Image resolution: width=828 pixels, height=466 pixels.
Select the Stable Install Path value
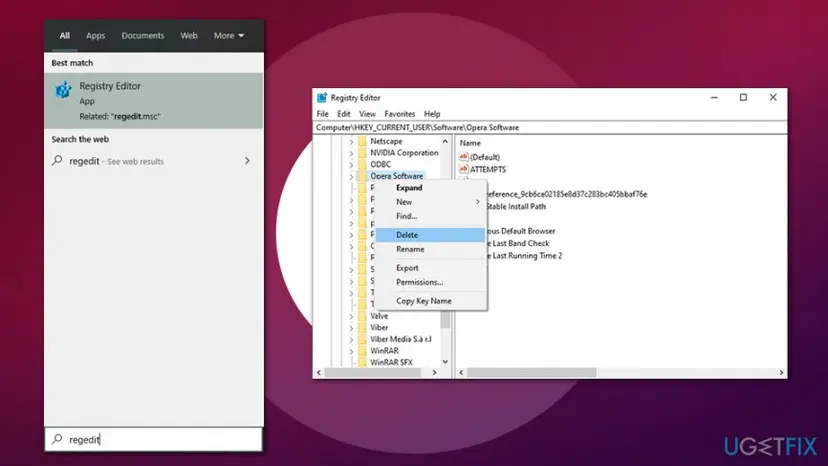pyautogui.click(x=515, y=207)
